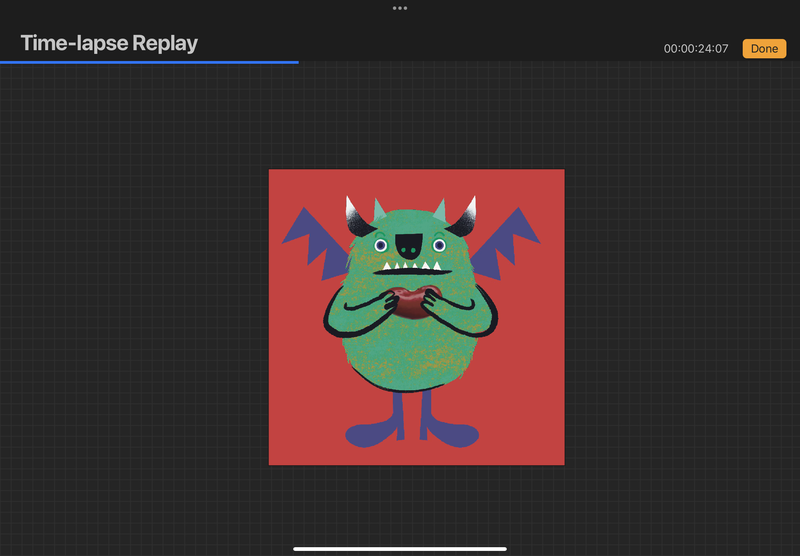Open the three-dot multitasking menu
Screen dimensions: 800x556
point(400,8)
